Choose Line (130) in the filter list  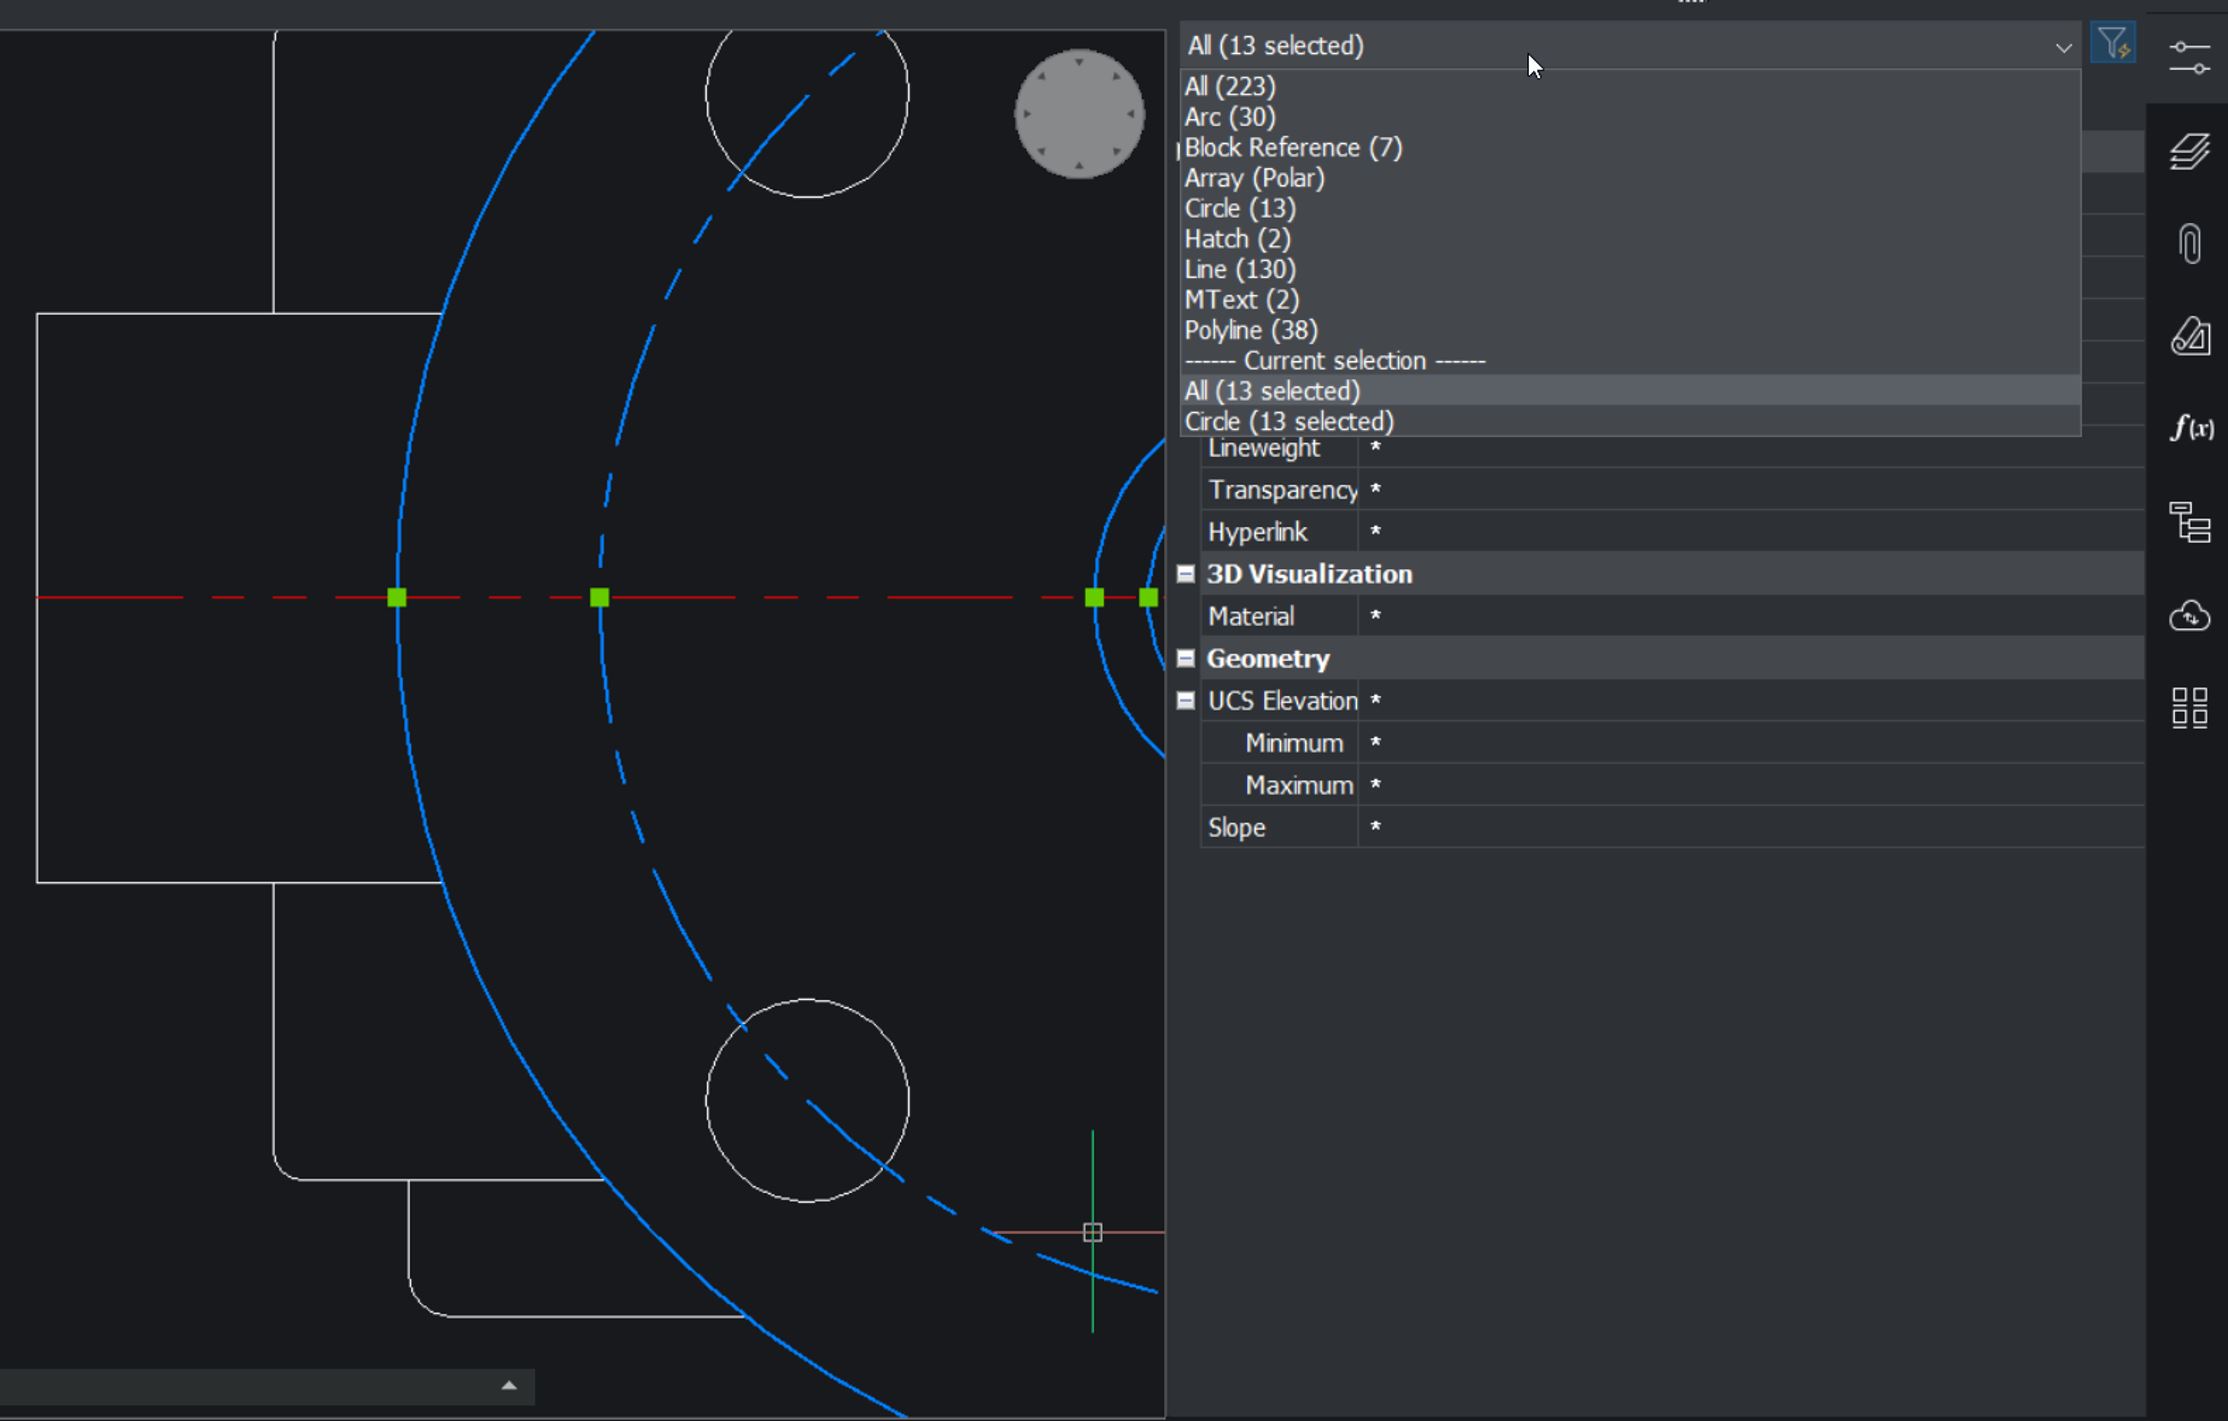tap(1240, 269)
